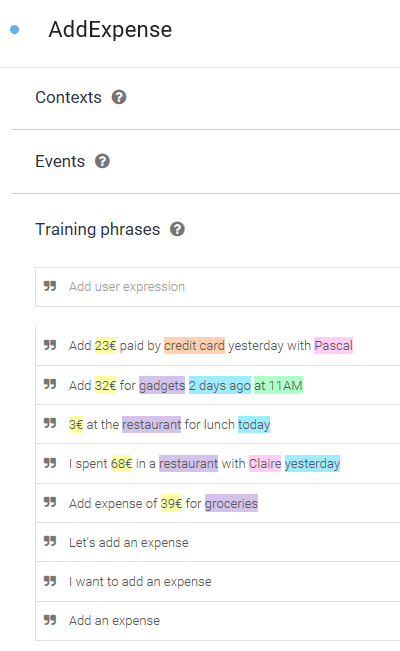The image size is (400, 651).
Task: Expand the Contexts section
Action: (69, 97)
